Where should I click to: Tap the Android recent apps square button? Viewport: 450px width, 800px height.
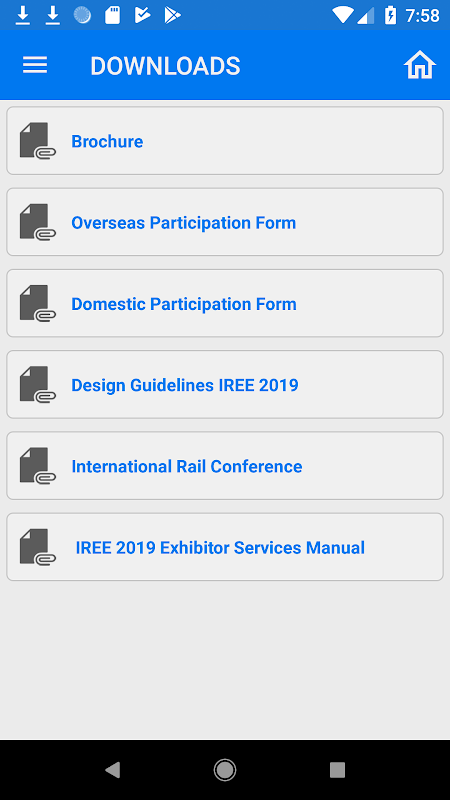(337, 769)
